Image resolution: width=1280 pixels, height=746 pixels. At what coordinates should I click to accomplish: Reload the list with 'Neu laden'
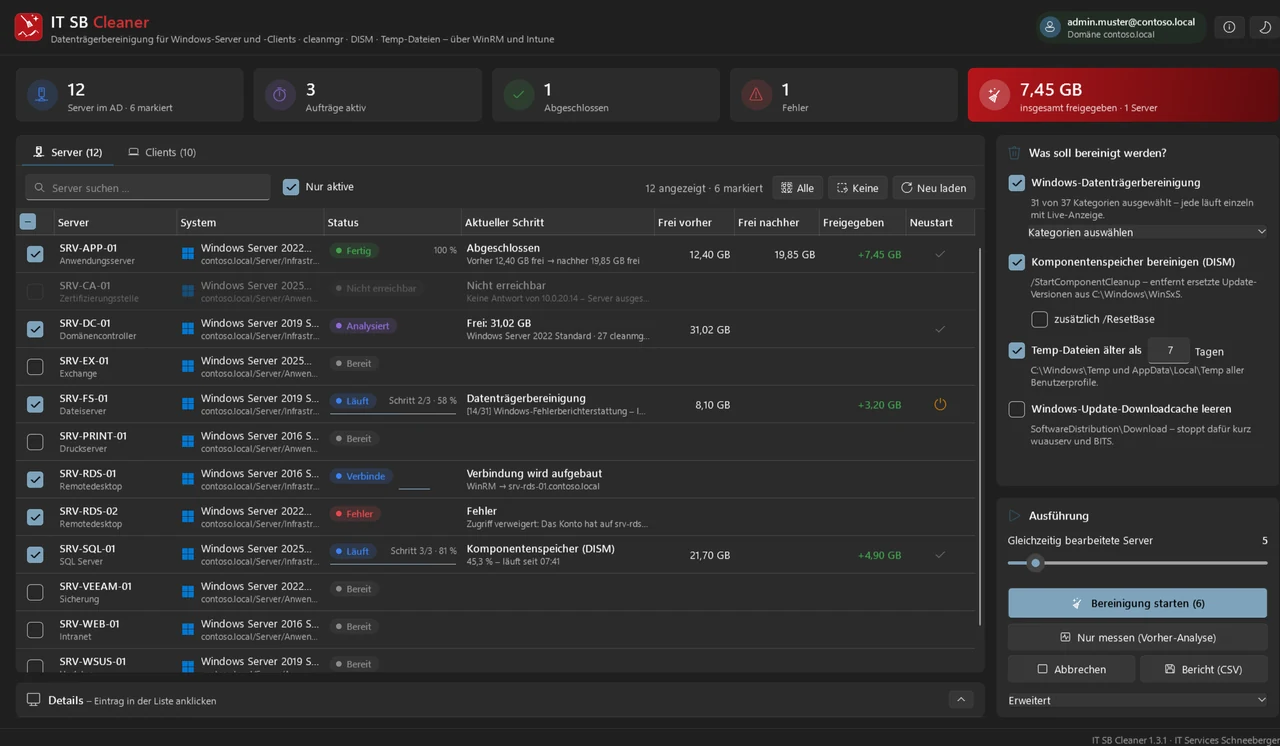(934, 188)
